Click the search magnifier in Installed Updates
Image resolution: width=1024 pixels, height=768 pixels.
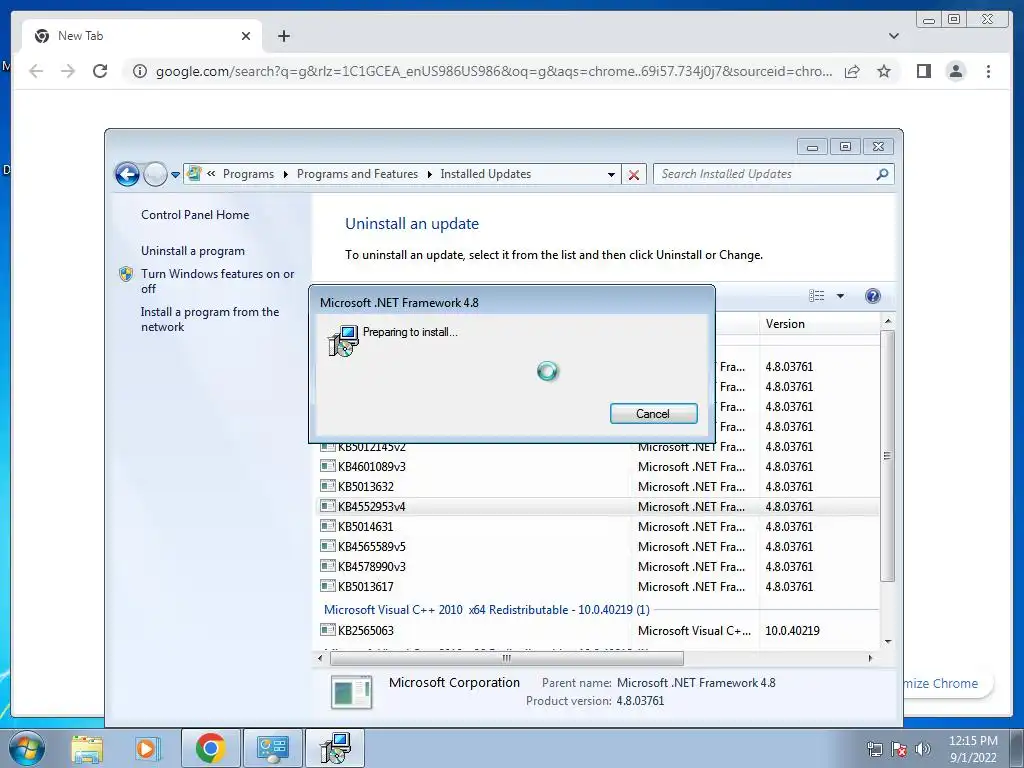pyautogui.click(x=882, y=174)
